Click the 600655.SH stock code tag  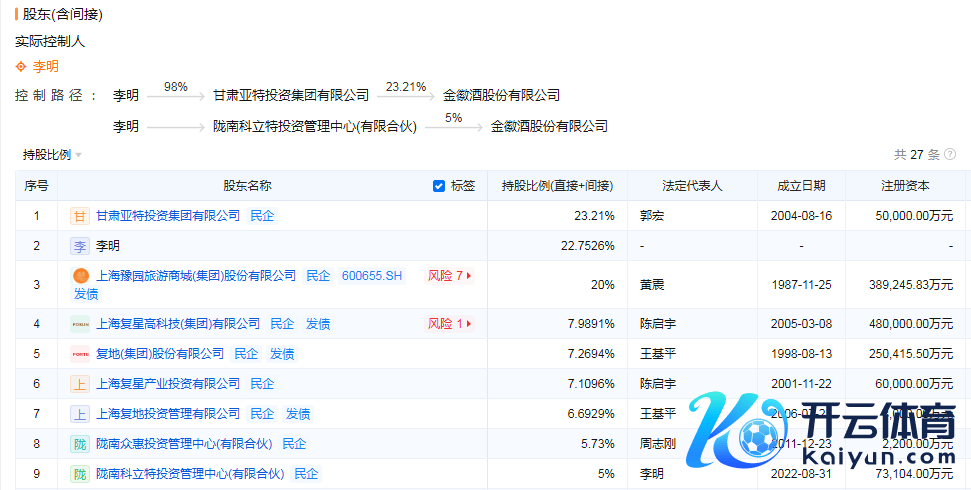pyautogui.click(x=372, y=276)
